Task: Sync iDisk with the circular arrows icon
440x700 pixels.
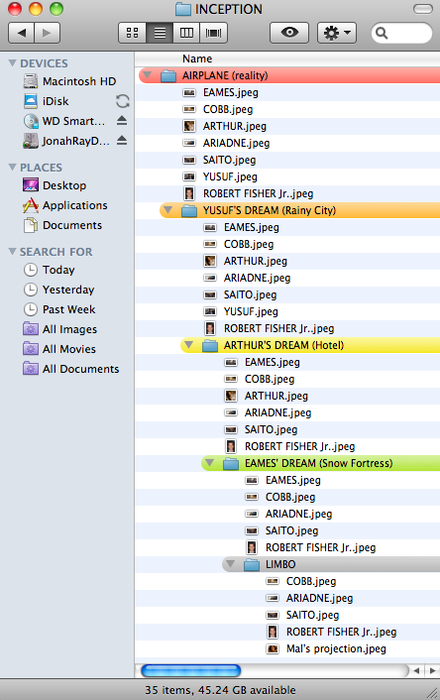Action: 122,101
